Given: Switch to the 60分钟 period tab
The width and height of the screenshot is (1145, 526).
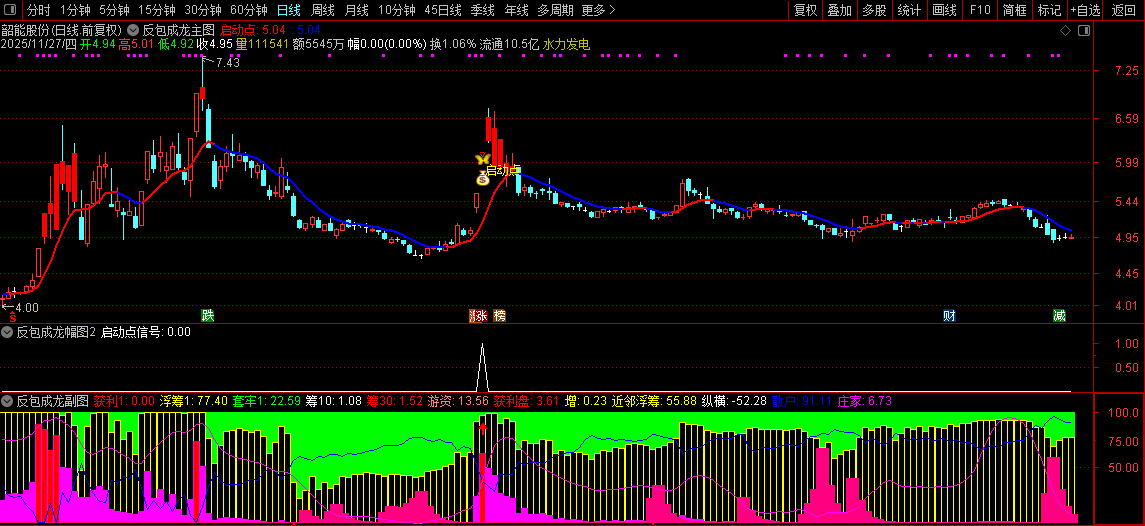Looking at the screenshot, I should tap(249, 10).
